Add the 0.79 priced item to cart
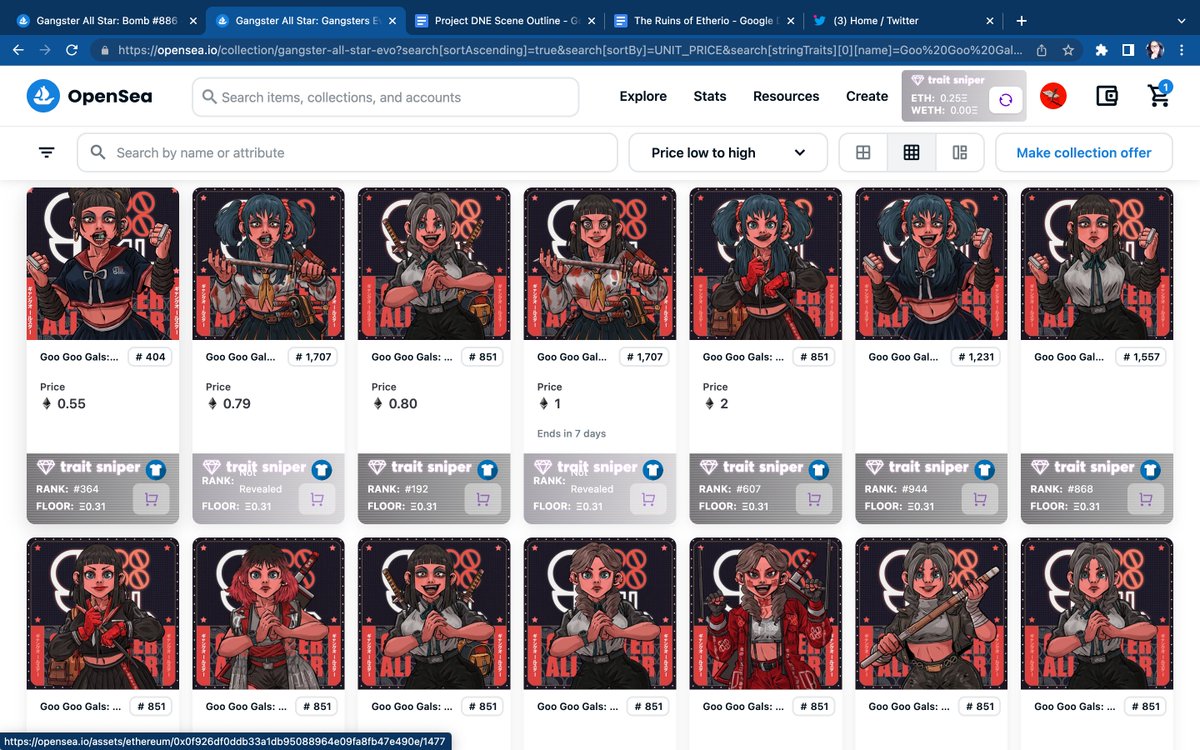 coord(317,499)
